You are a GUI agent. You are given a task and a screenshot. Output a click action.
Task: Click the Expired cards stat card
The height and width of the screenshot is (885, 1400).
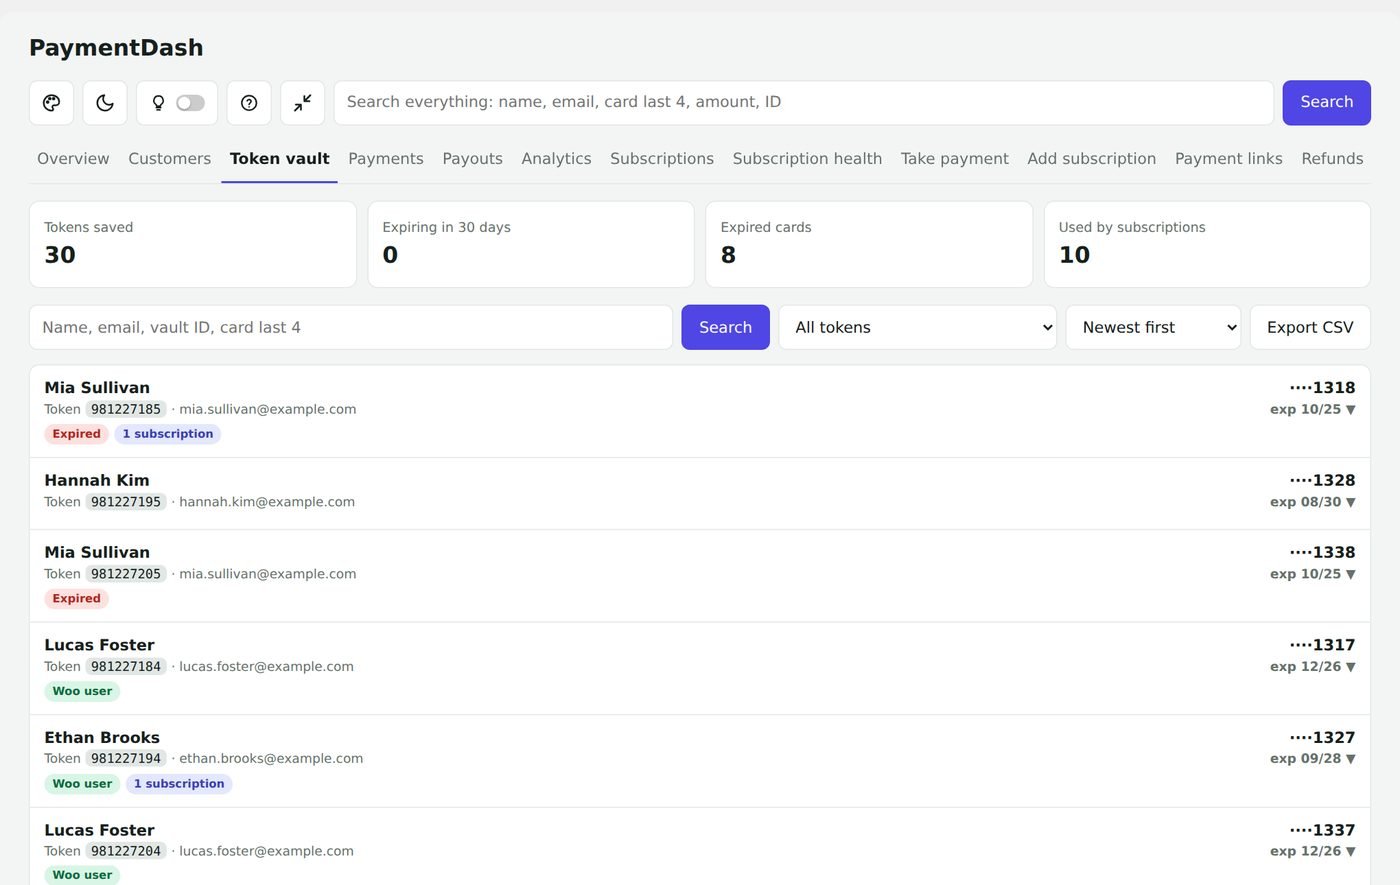pos(869,245)
